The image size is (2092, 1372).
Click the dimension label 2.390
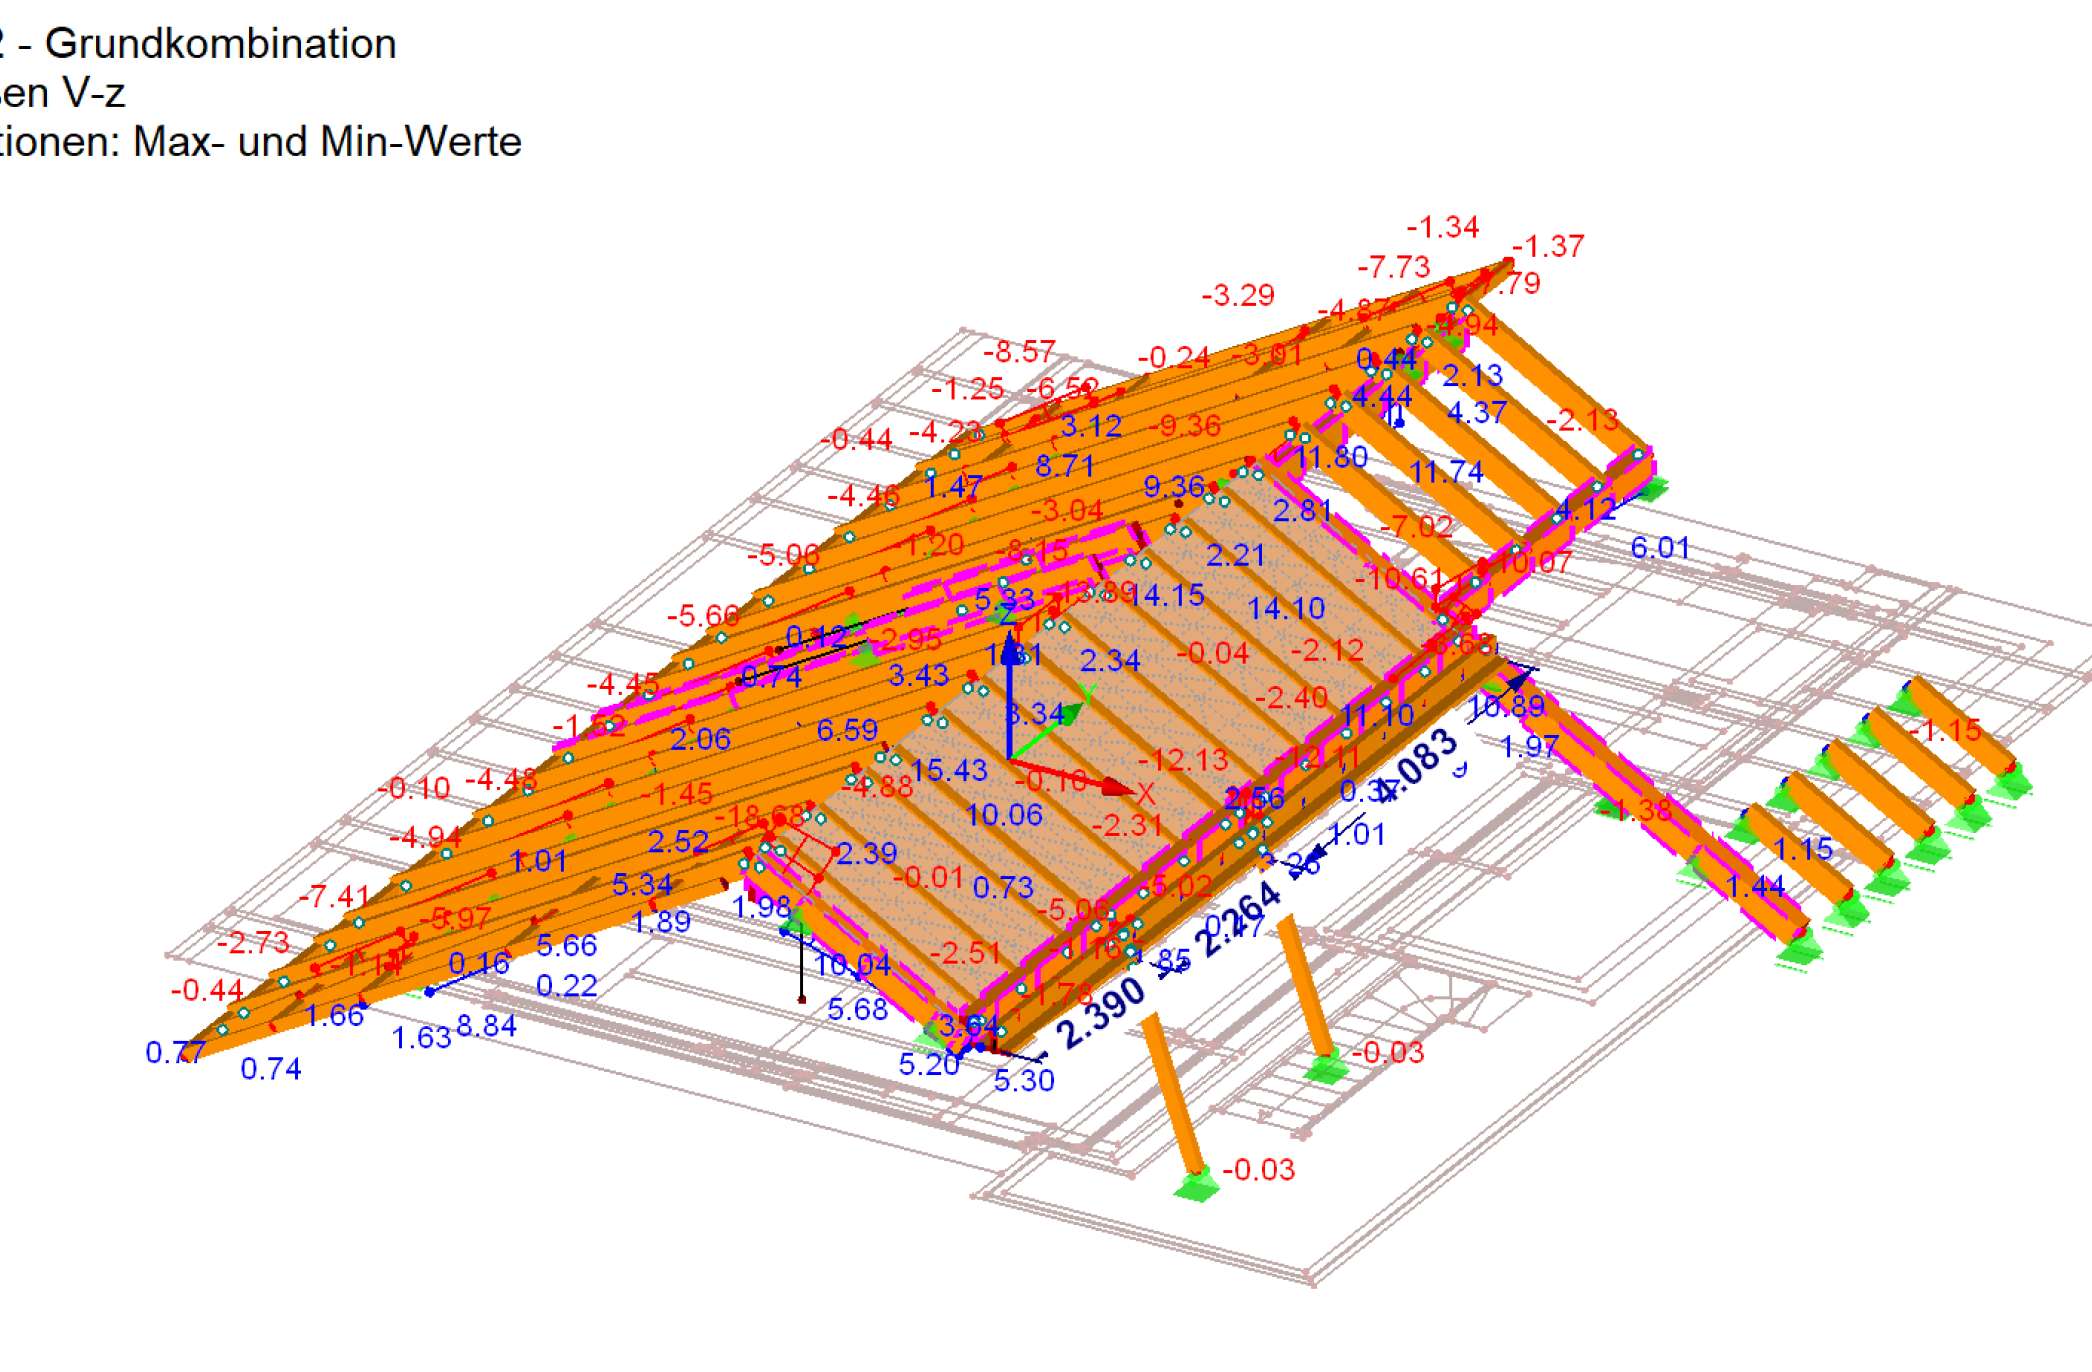click(x=1099, y=1011)
